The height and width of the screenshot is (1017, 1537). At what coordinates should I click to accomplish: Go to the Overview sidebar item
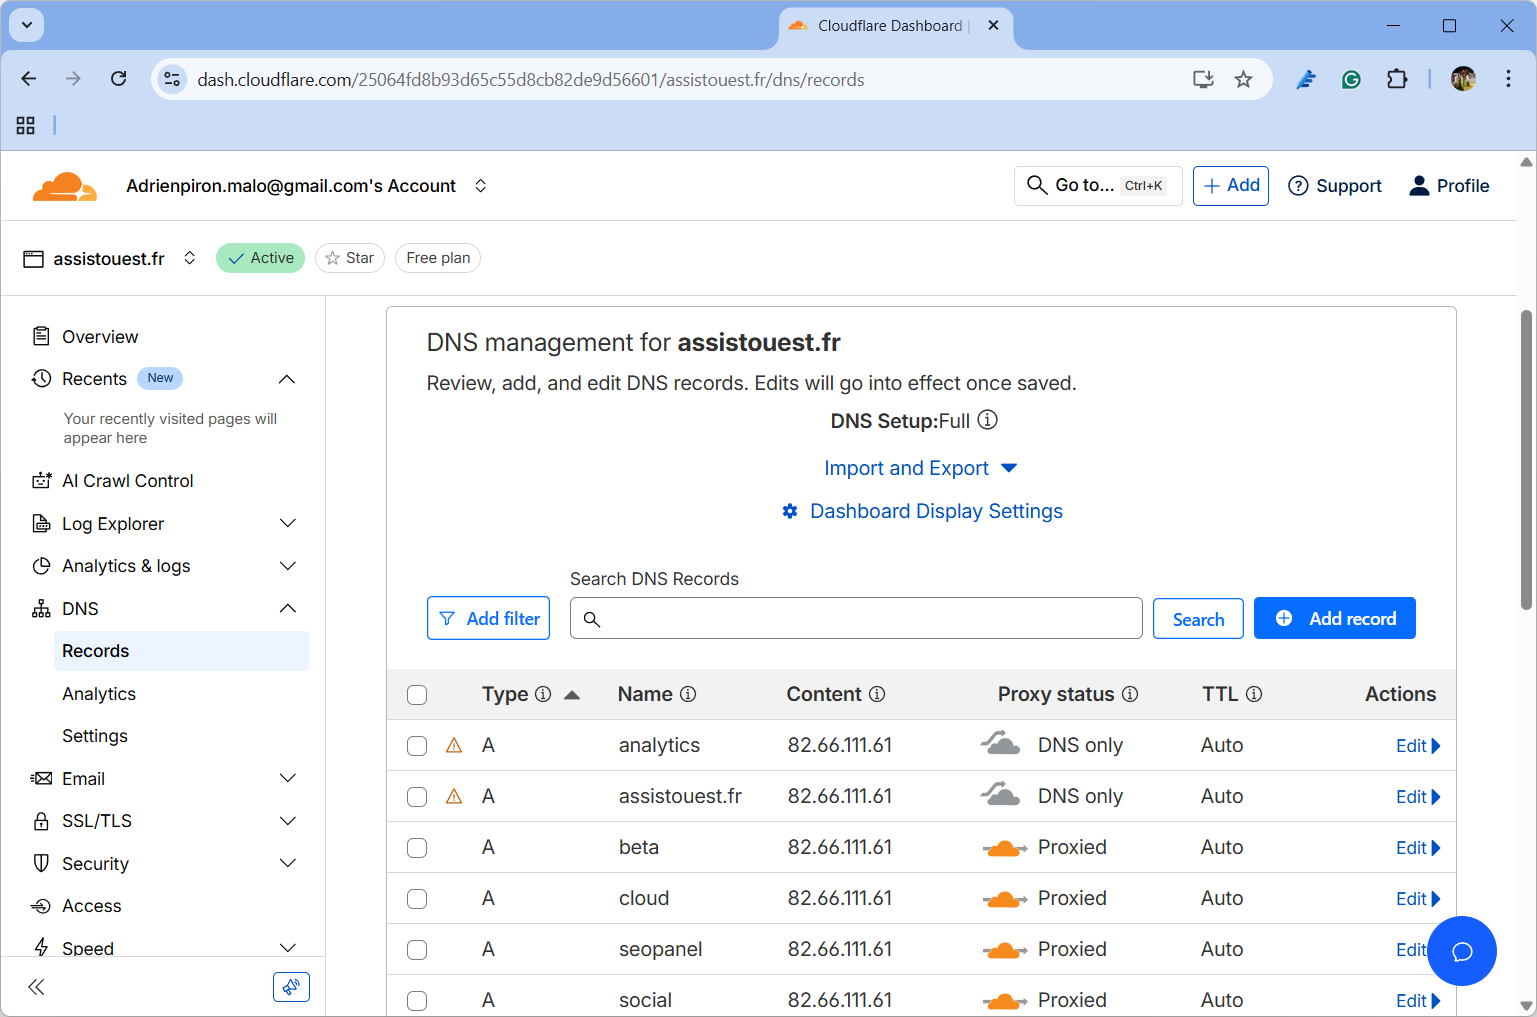coord(100,337)
